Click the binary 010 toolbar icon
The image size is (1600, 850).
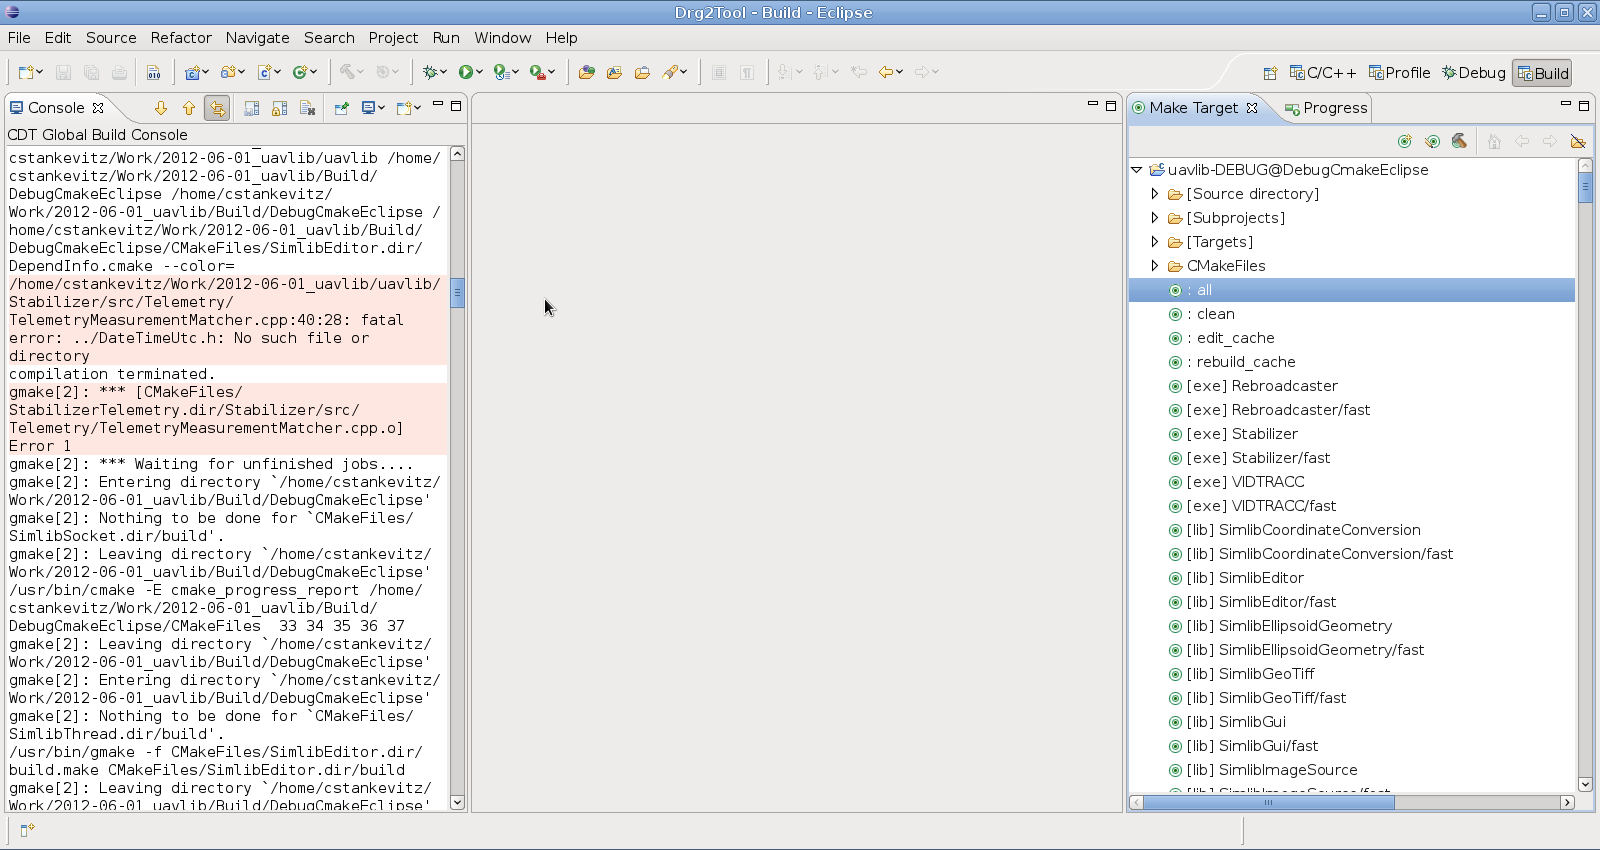point(153,72)
